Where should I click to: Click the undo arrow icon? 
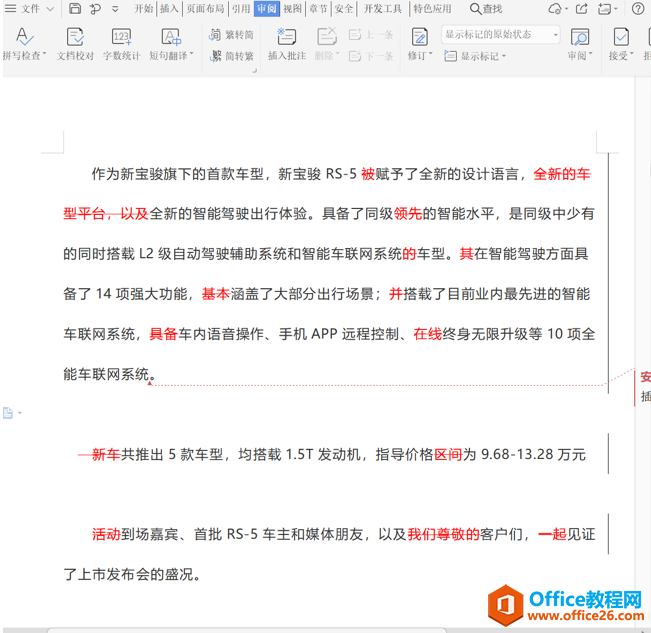point(95,8)
